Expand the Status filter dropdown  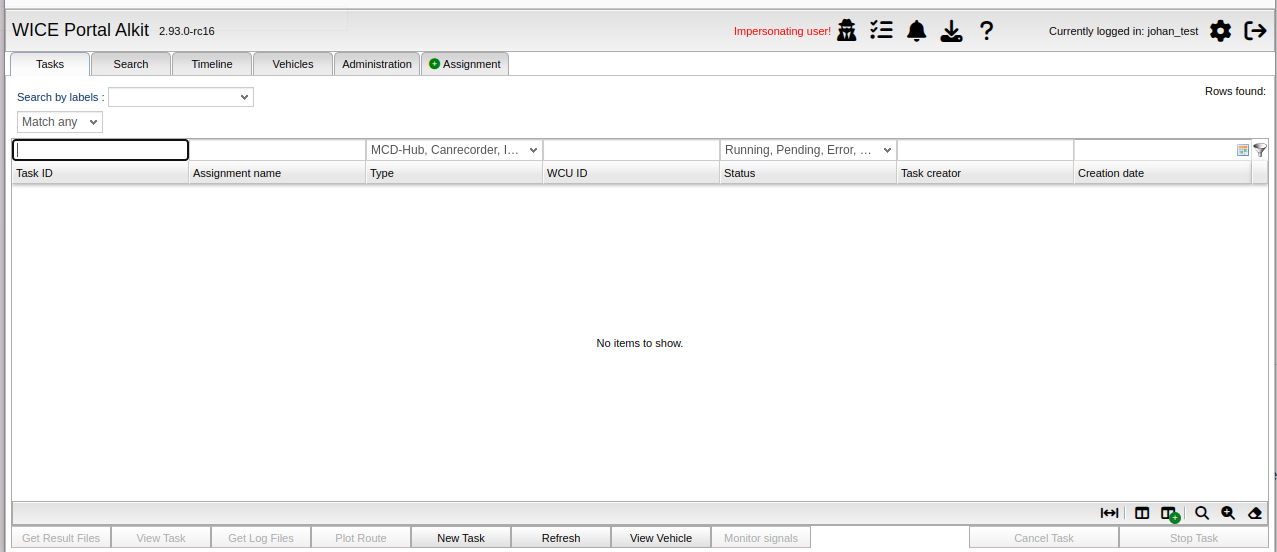[808, 150]
